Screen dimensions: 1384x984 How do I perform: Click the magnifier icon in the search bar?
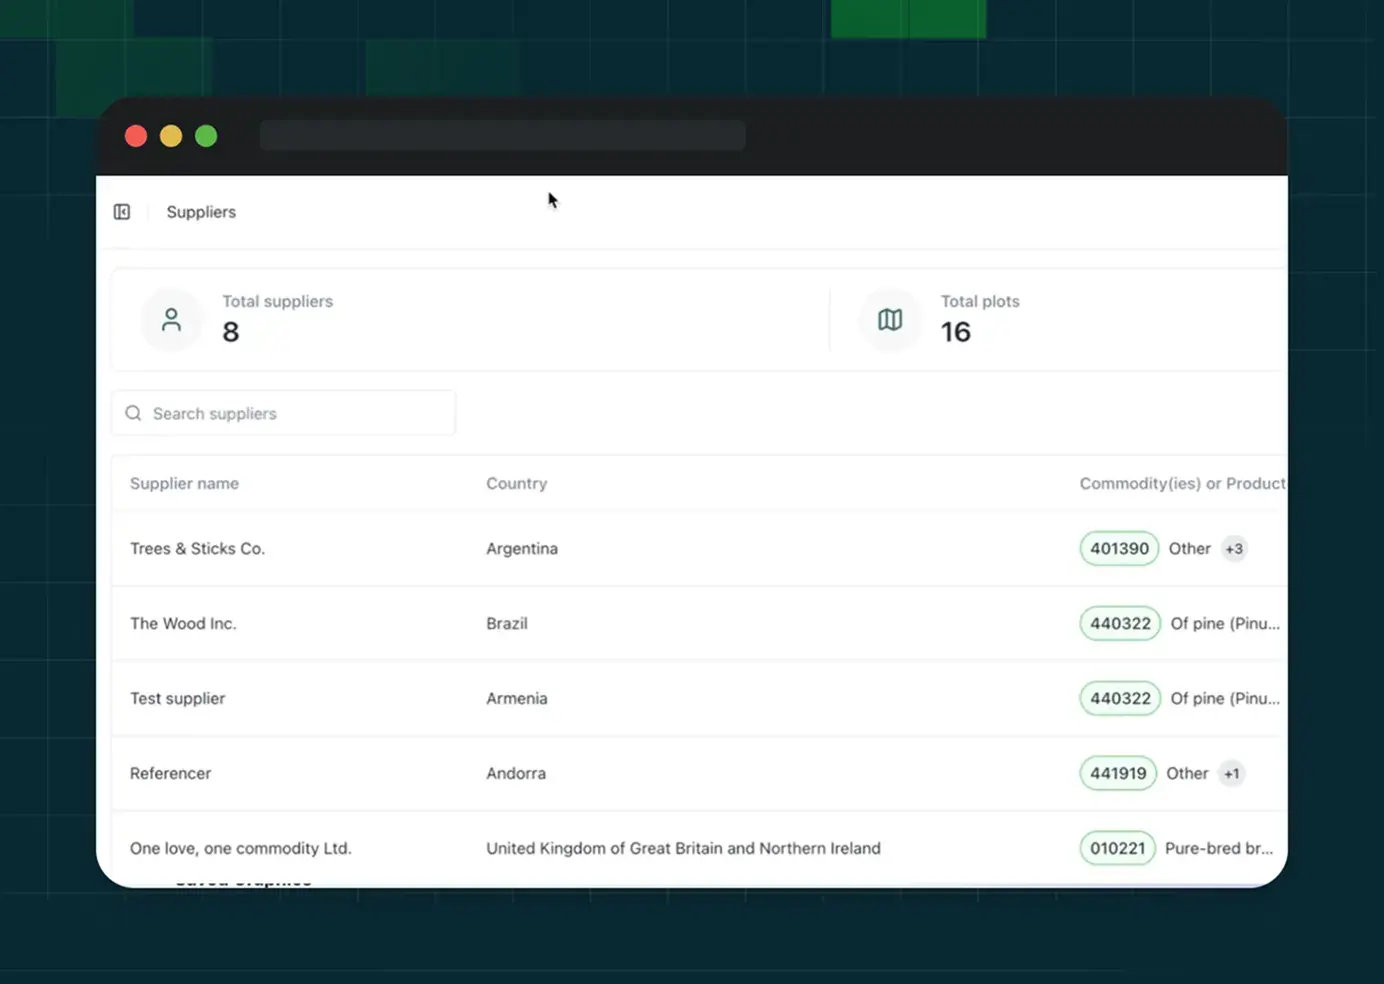click(133, 413)
